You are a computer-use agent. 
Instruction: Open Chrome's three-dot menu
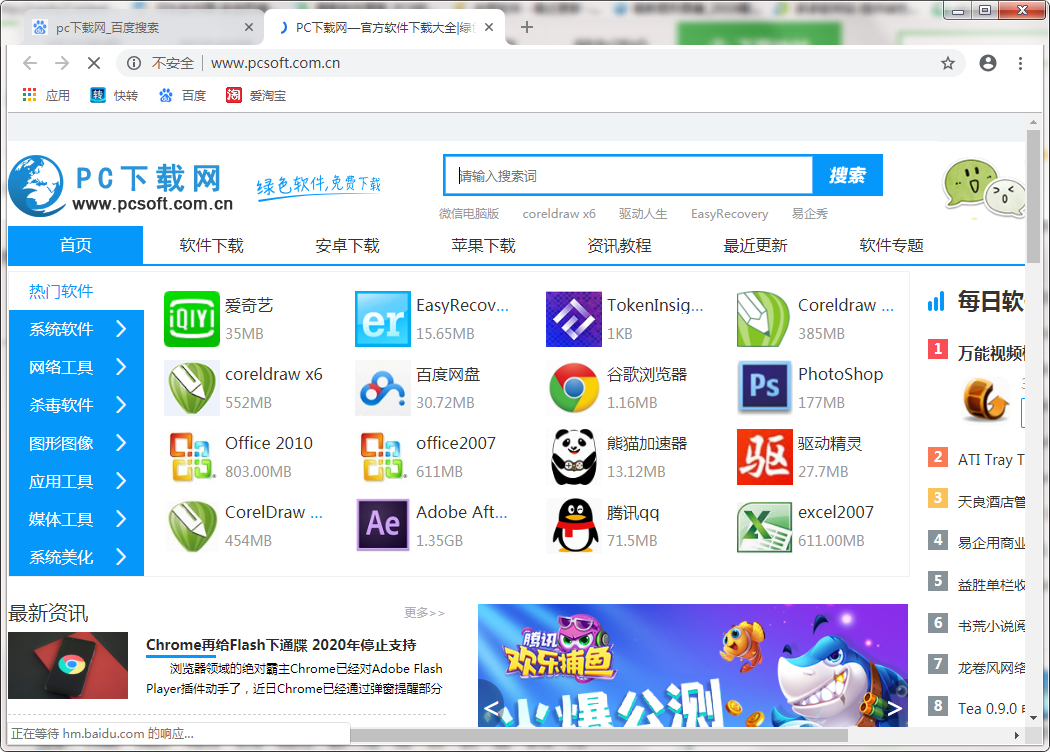point(1021,63)
